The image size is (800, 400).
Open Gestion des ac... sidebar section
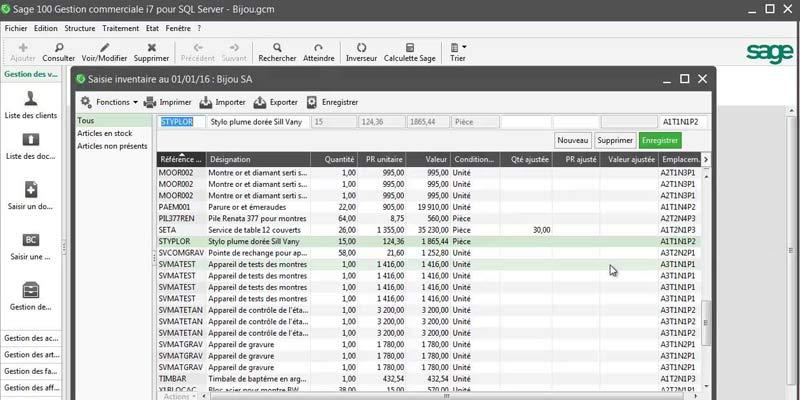[x=31, y=338]
